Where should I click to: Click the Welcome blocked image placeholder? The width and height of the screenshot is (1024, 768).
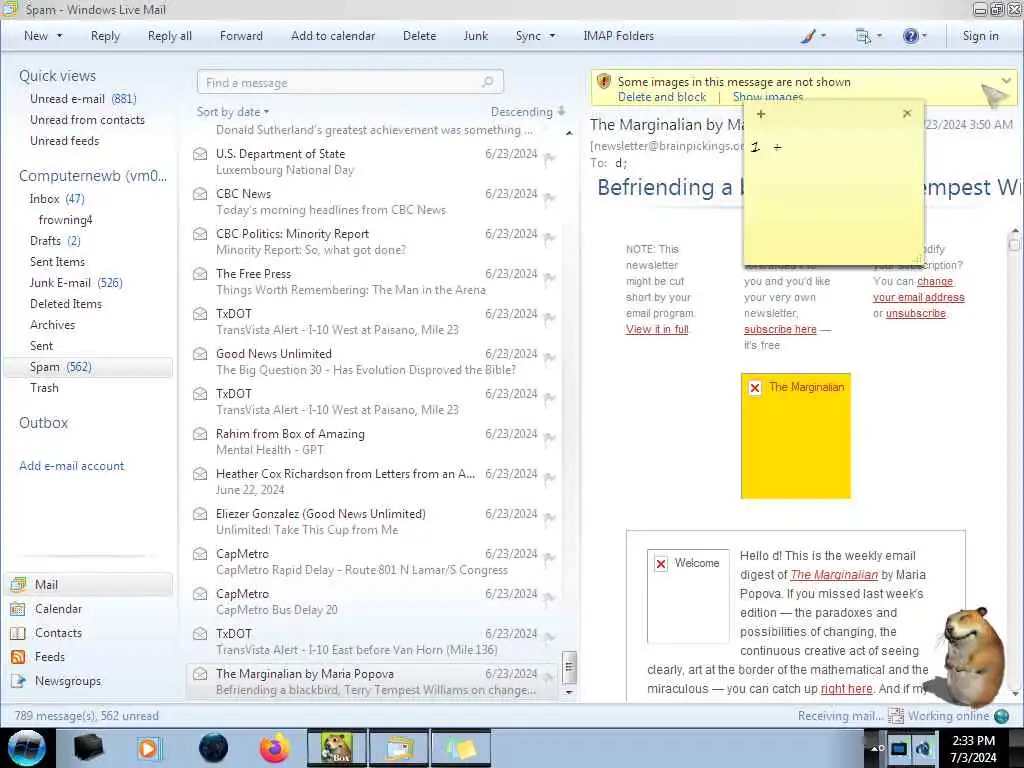point(688,596)
